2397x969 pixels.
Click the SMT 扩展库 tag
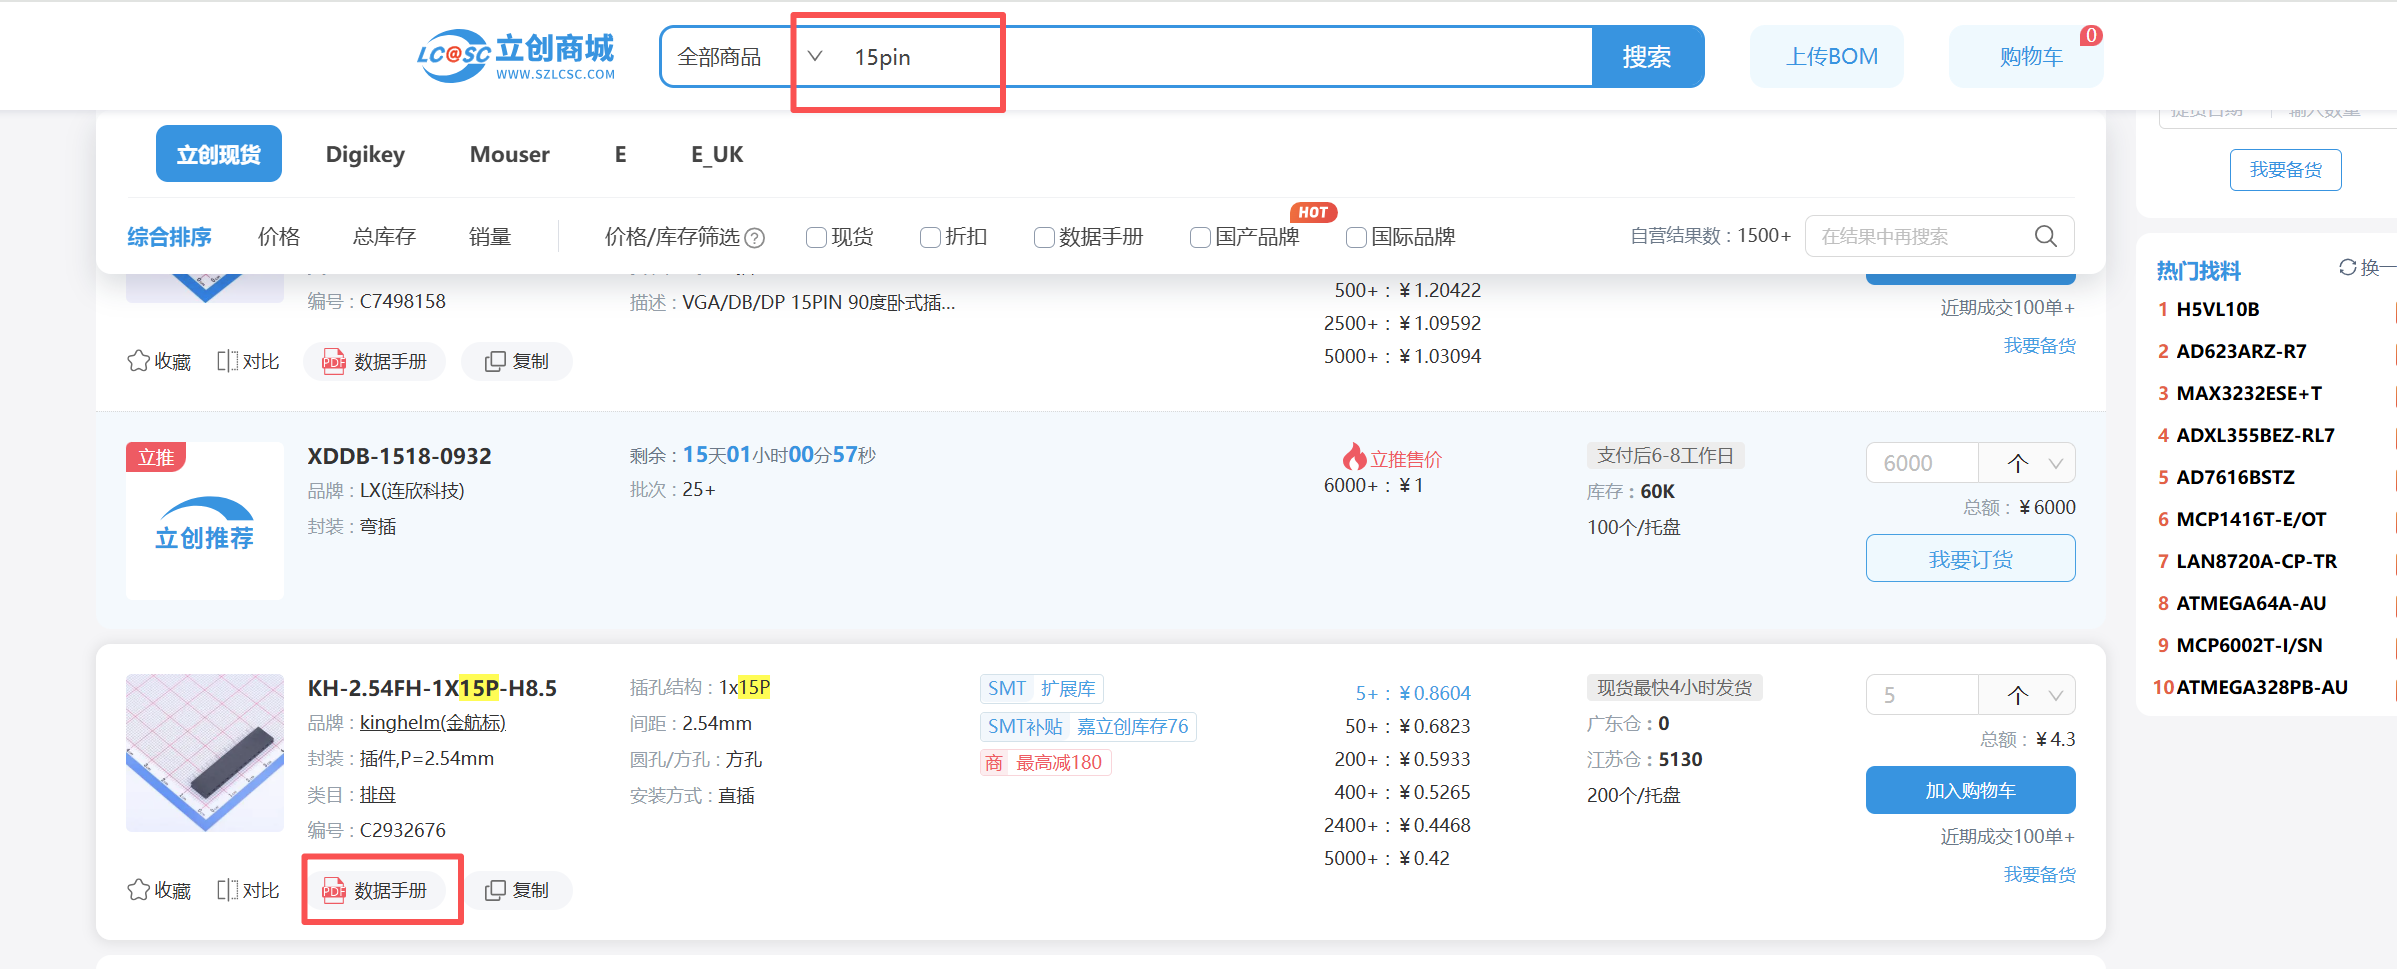tap(1041, 688)
